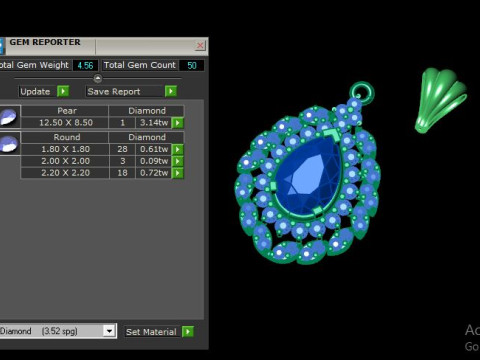The image size is (480, 360).
Task: Select the 1.80 X 1.80 size cell
Action: point(65,149)
